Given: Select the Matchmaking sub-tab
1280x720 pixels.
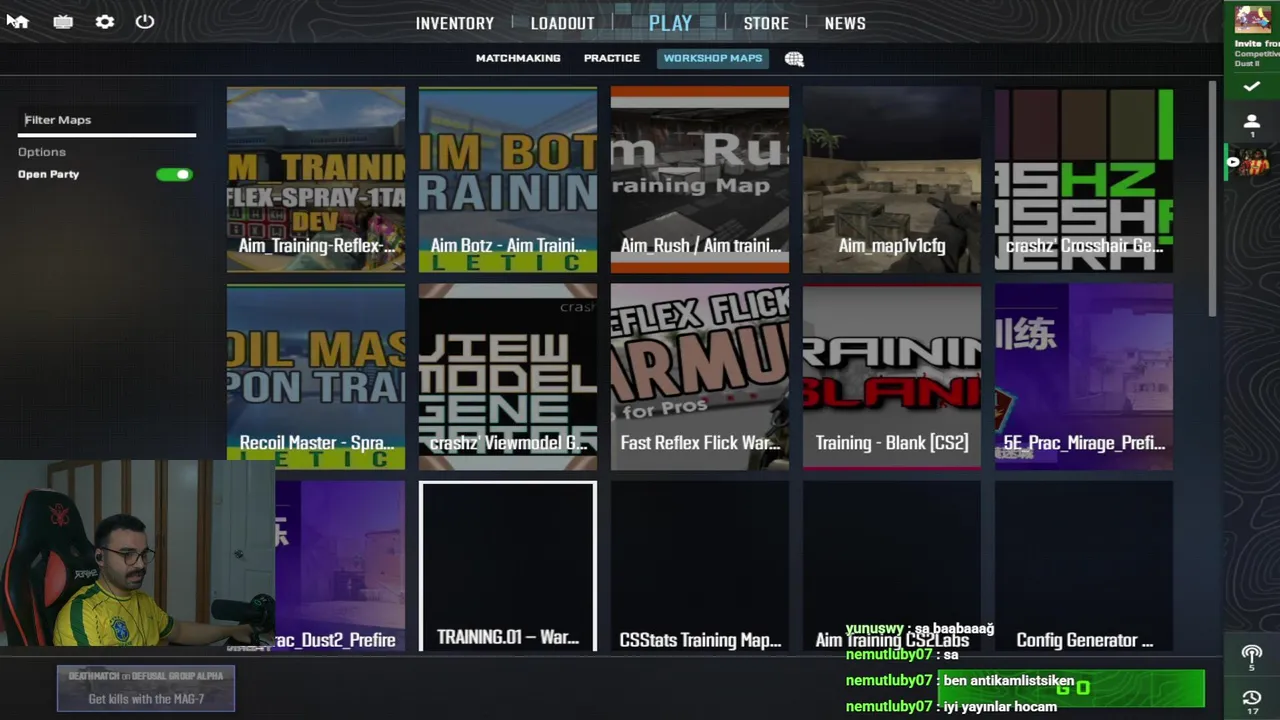Looking at the screenshot, I should [x=518, y=58].
